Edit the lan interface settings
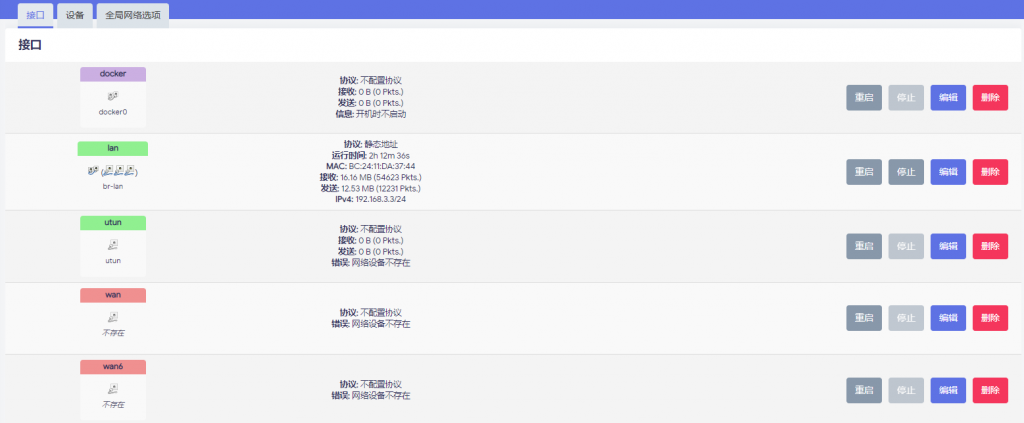Viewport: 1024px width, 423px height. (948, 172)
